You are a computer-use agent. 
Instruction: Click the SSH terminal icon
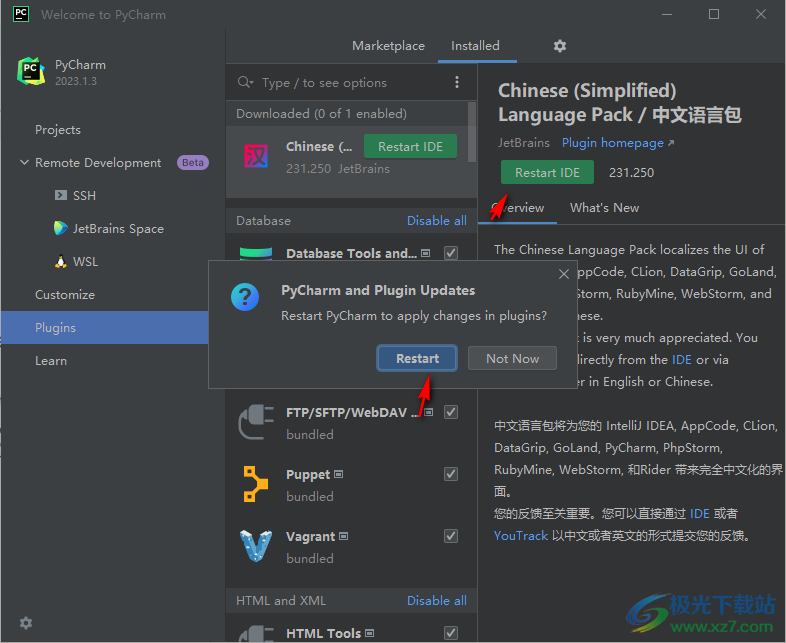coord(61,195)
